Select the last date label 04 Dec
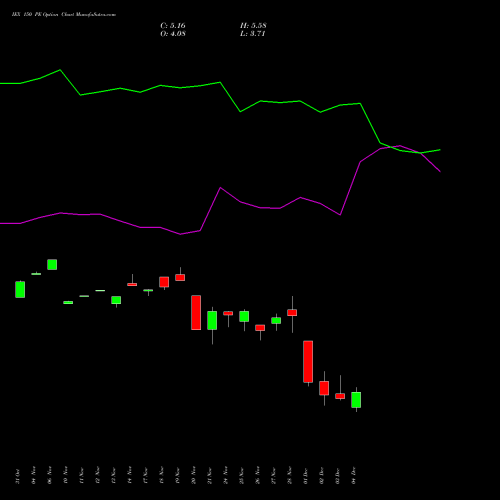The image size is (500, 500). coord(354,476)
